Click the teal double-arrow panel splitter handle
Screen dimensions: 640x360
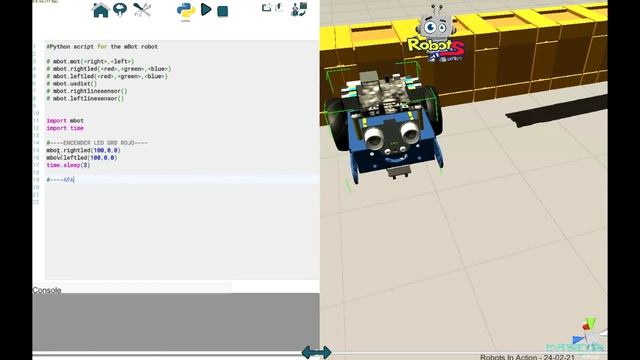(317, 352)
